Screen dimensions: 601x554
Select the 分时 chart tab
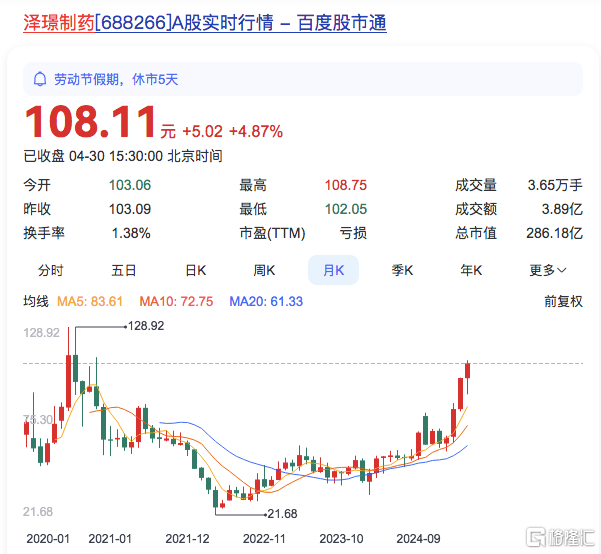(50, 270)
